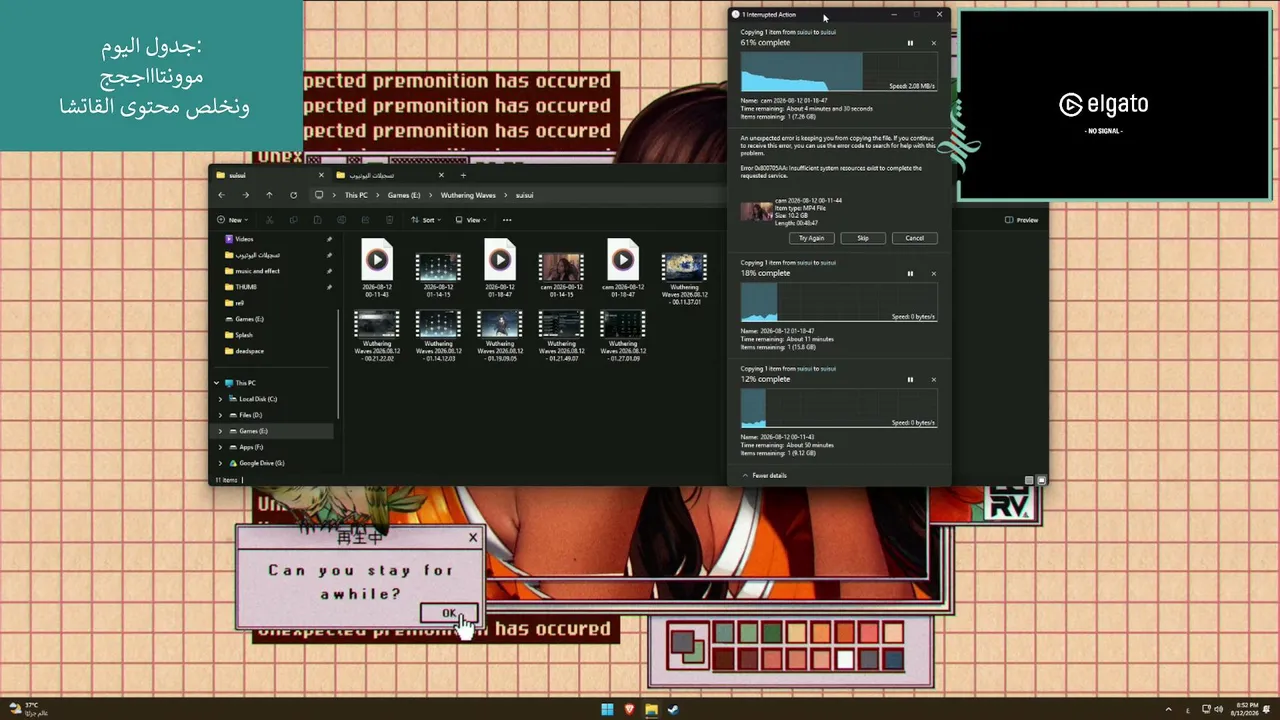Click the Cut icon in Explorer toolbar

(x=269, y=220)
